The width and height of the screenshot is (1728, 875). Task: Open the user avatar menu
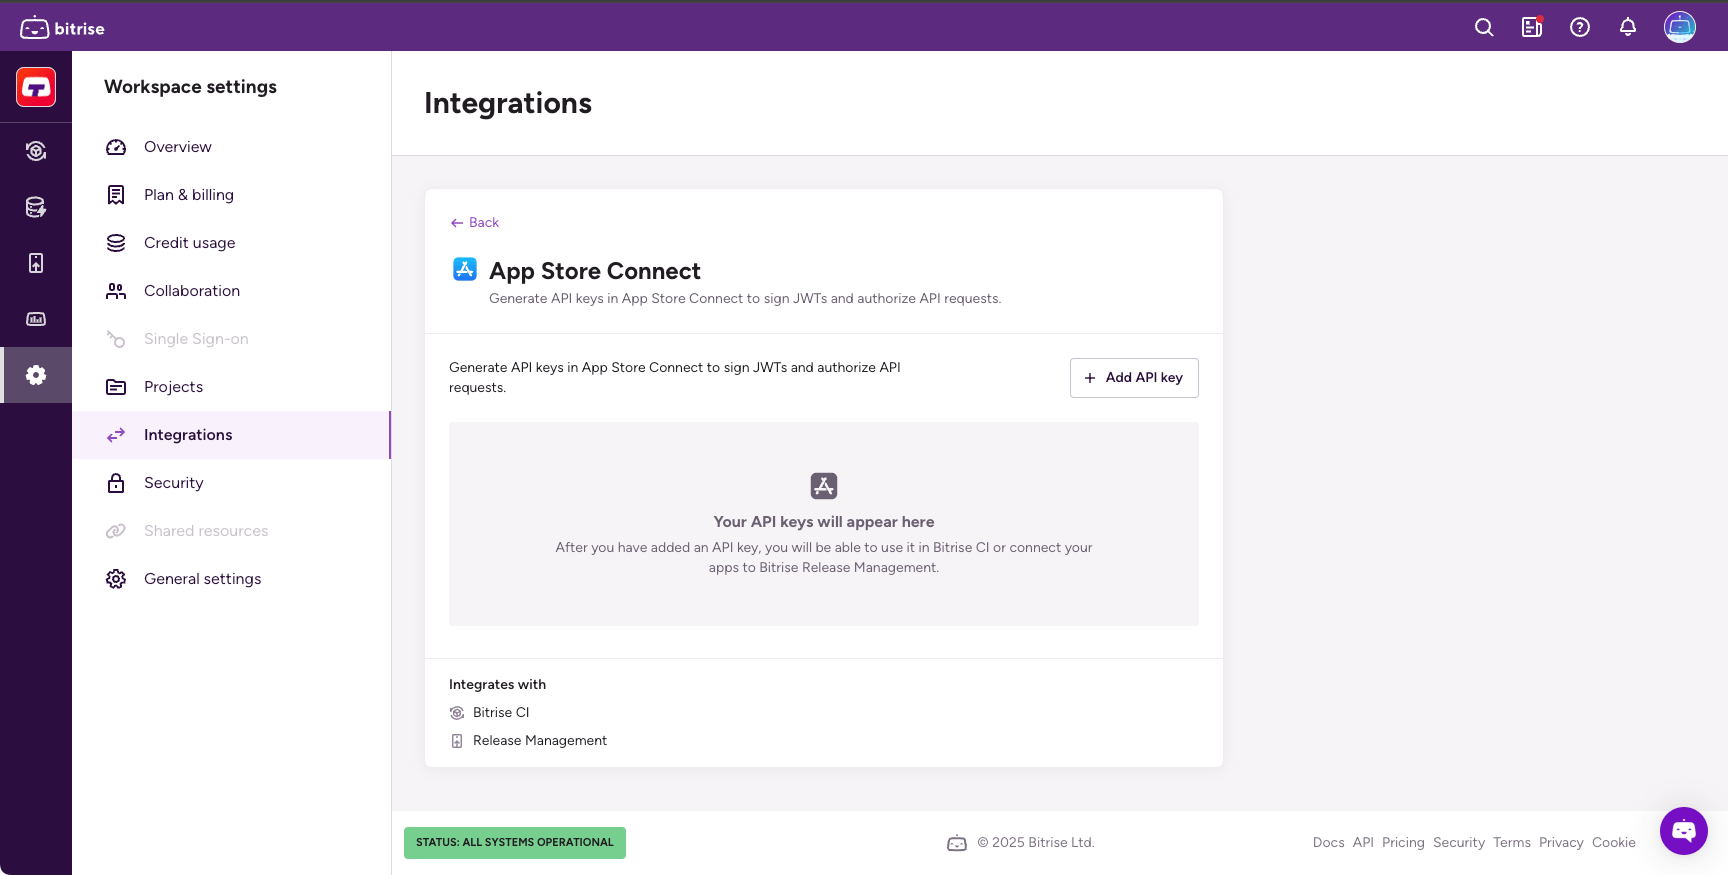(1680, 27)
